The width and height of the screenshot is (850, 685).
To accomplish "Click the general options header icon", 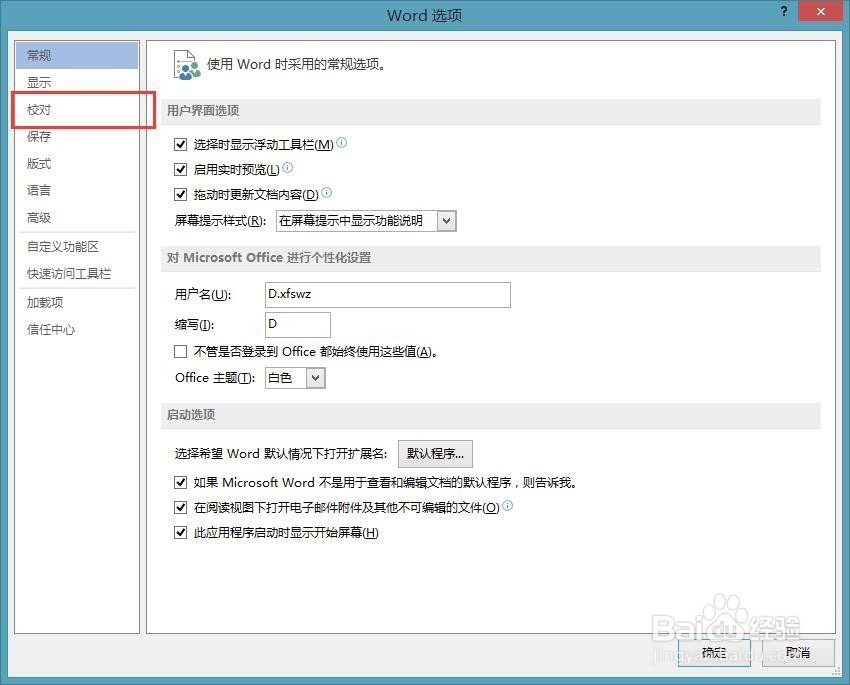I will (x=186, y=65).
